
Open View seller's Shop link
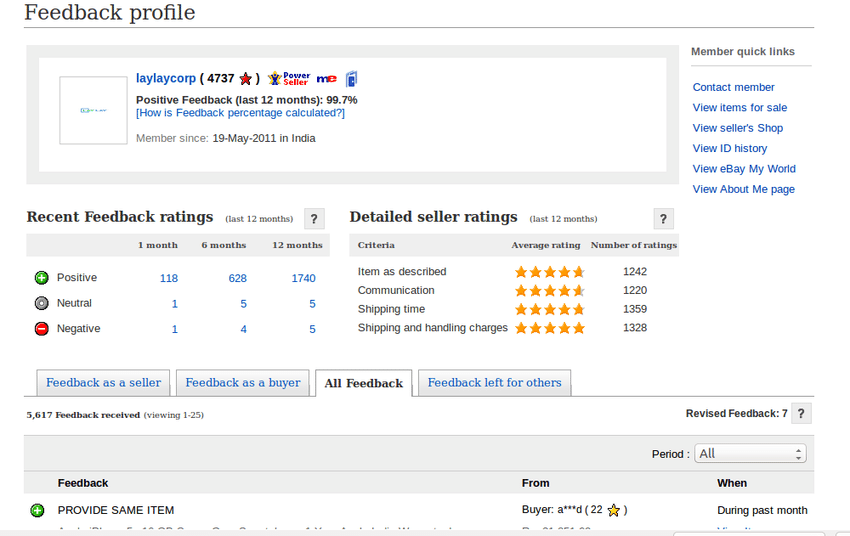(738, 128)
